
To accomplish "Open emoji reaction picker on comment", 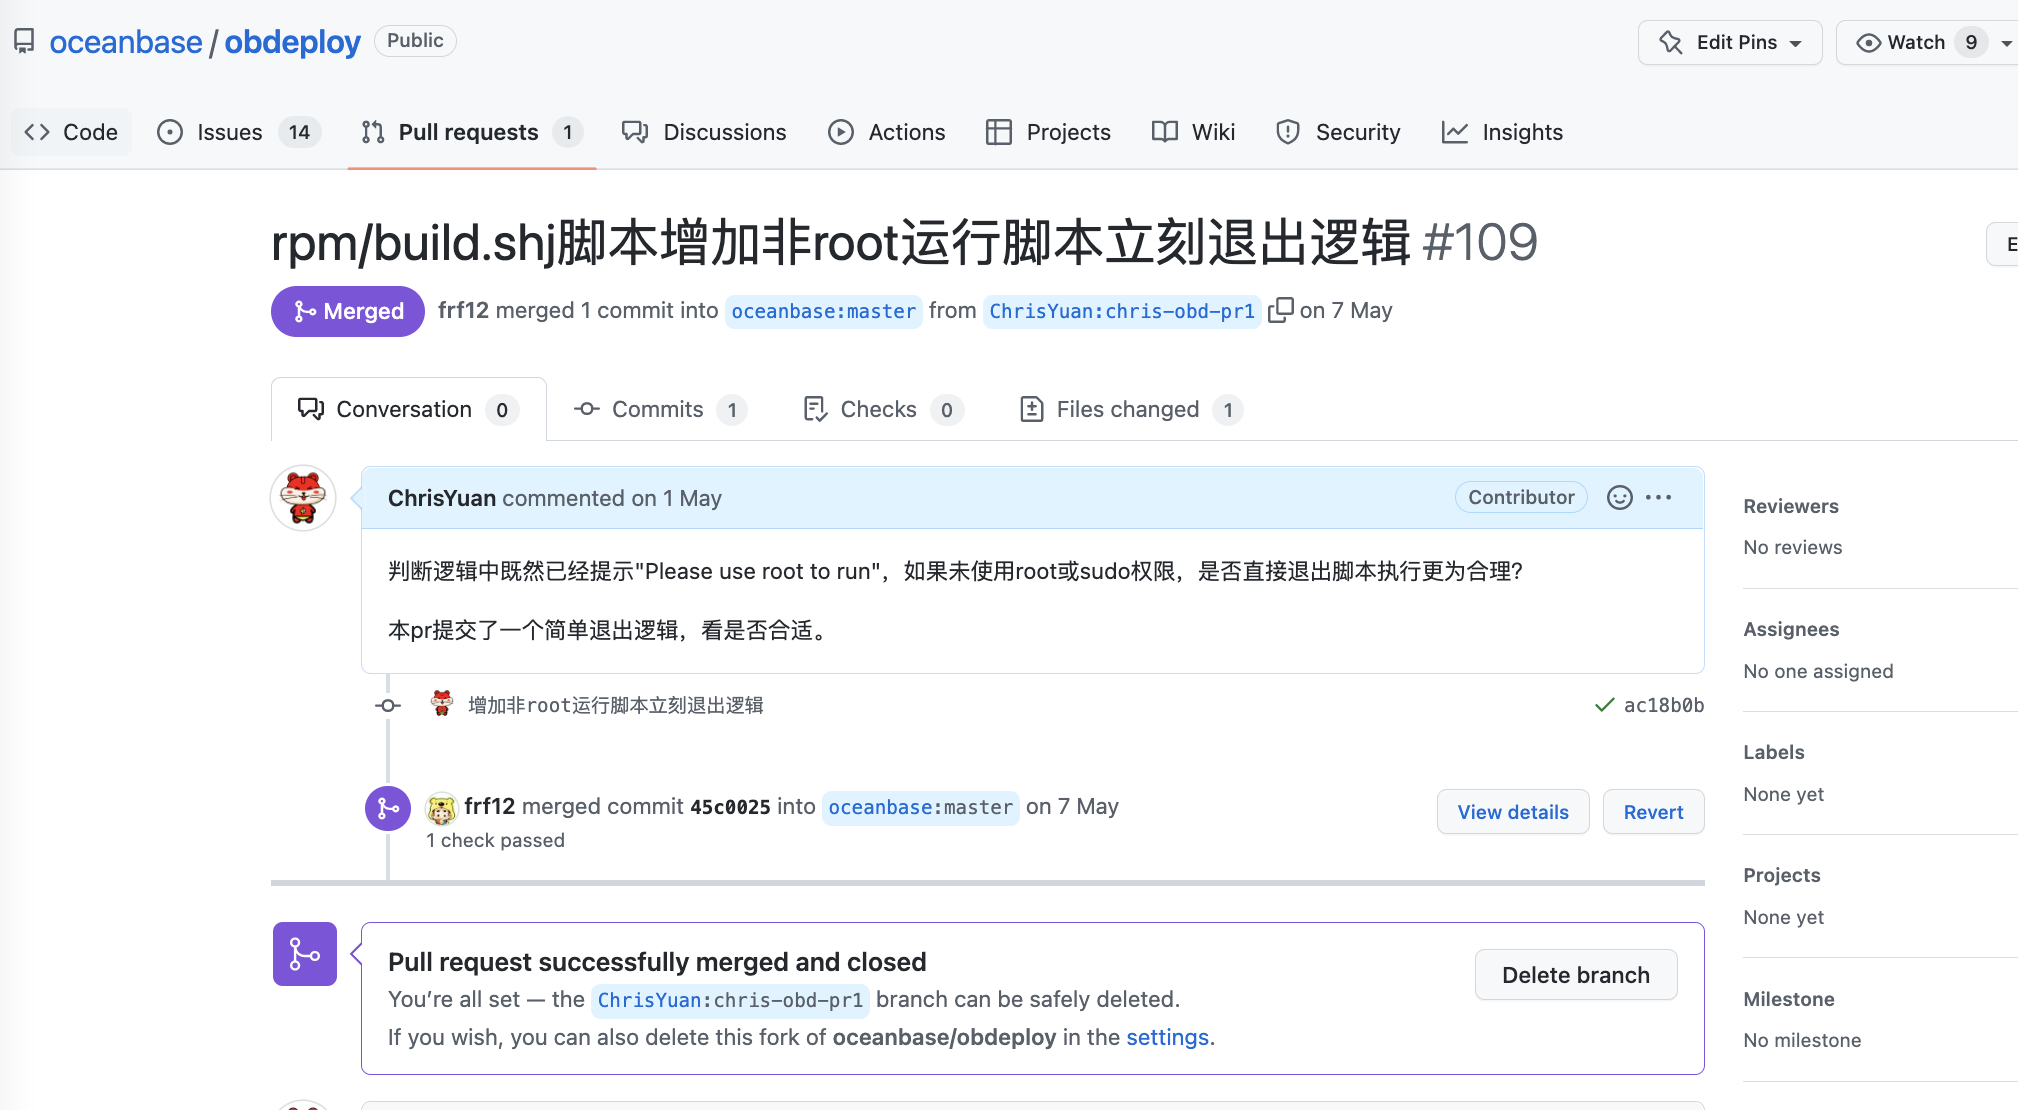I will click(x=1619, y=498).
